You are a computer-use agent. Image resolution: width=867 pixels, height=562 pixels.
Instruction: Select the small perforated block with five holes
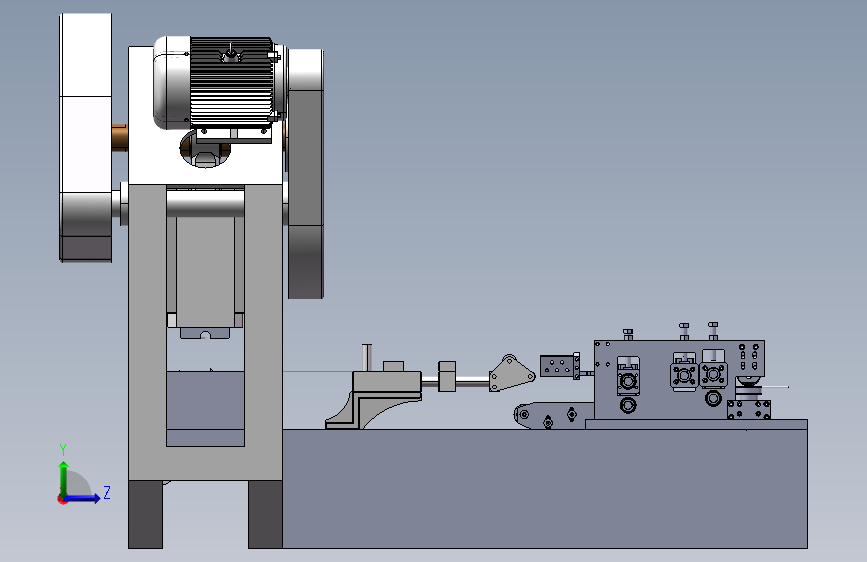click(558, 366)
